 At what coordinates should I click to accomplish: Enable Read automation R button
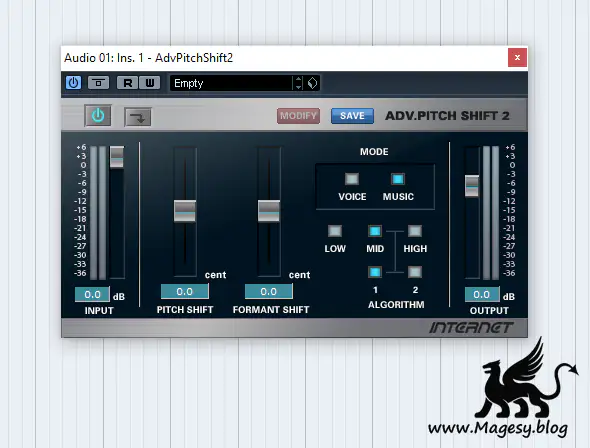pos(128,83)
